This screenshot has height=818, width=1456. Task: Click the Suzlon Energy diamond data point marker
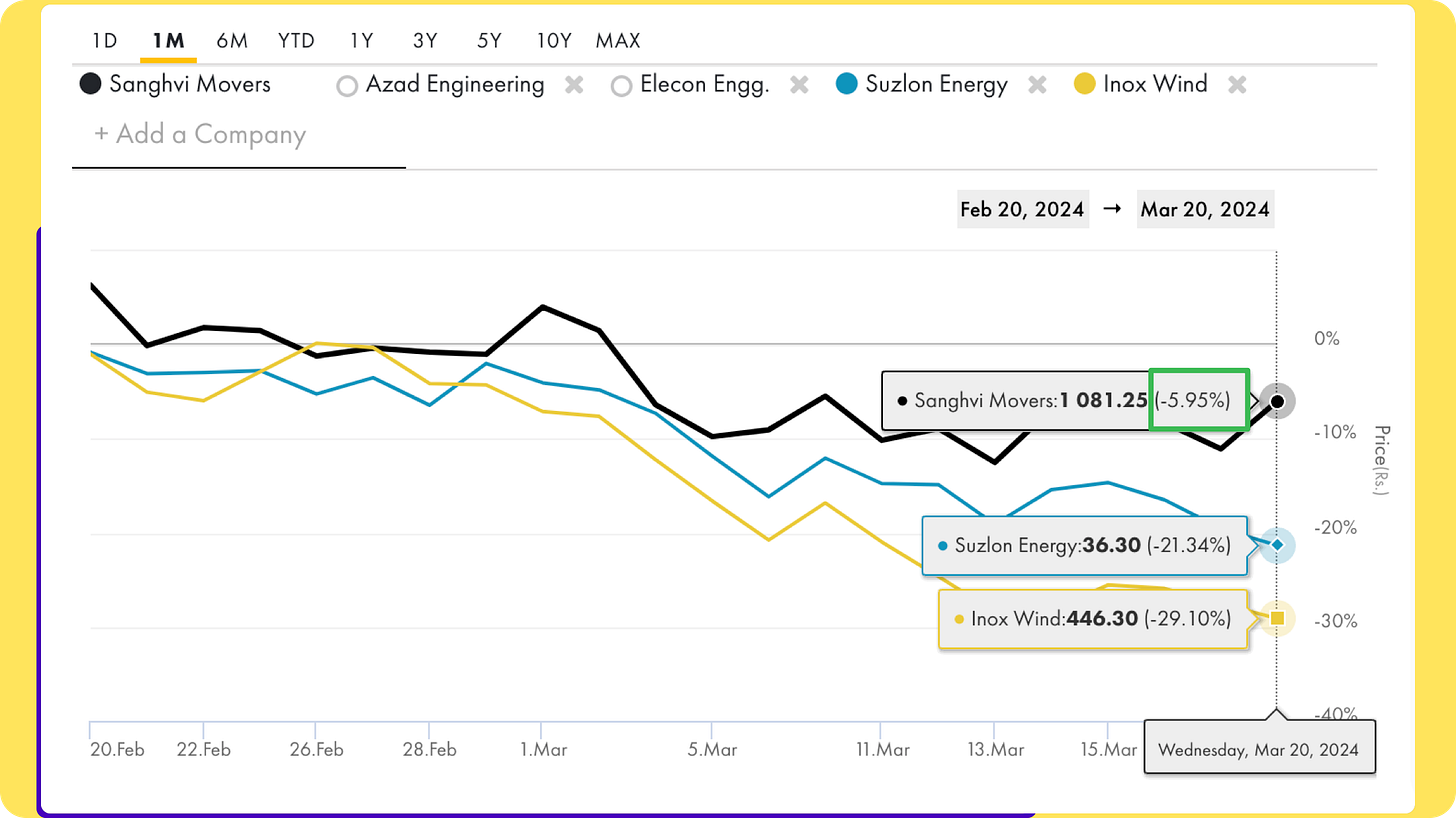pyautogui.click(x=1277, y=545)
